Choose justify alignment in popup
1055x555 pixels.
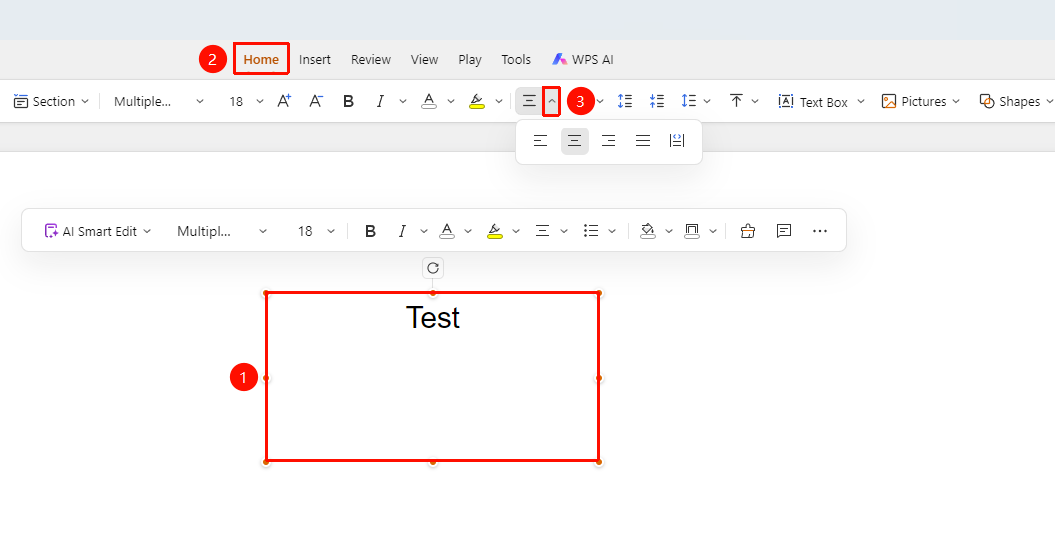point(643,141)
